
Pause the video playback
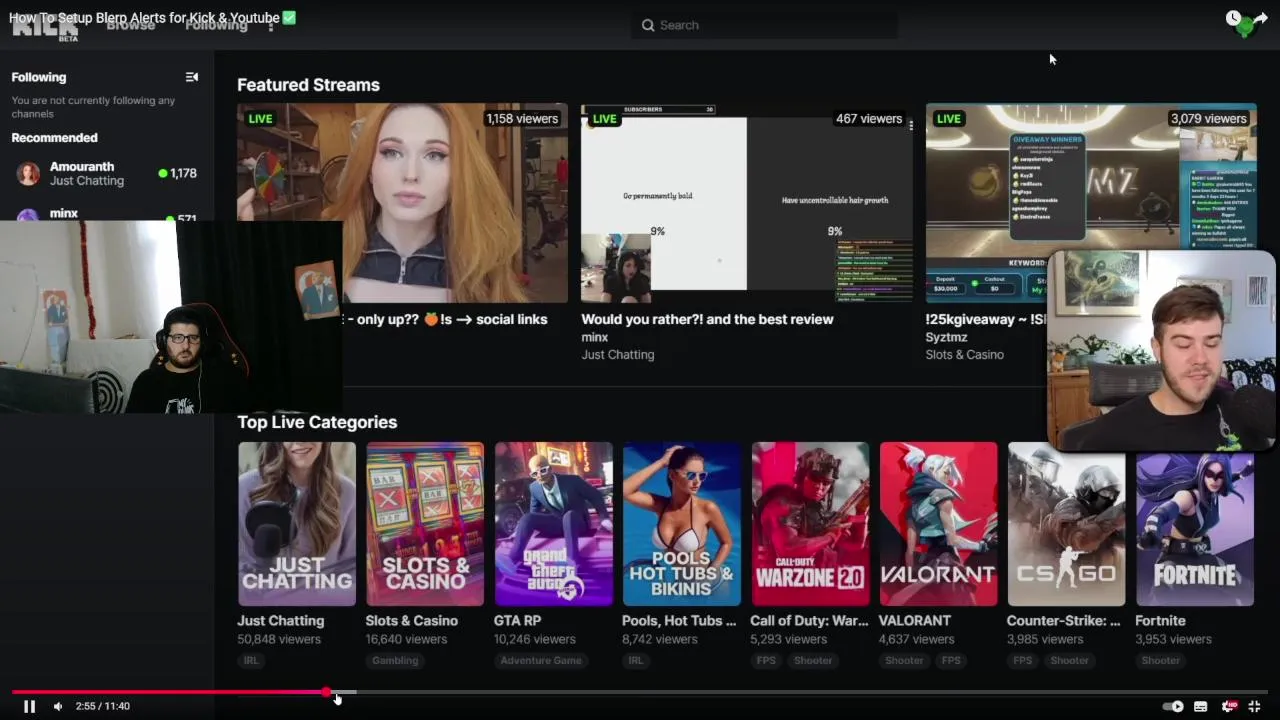(x=29, y=706)
